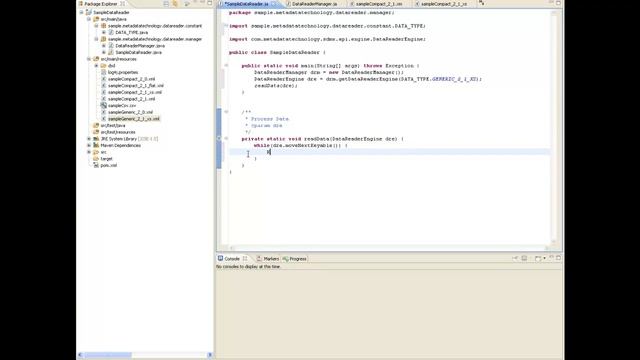The image size is (640, 360).
Task: Select sampleCompact_2_0.xml file
Action: pos(131,79)
